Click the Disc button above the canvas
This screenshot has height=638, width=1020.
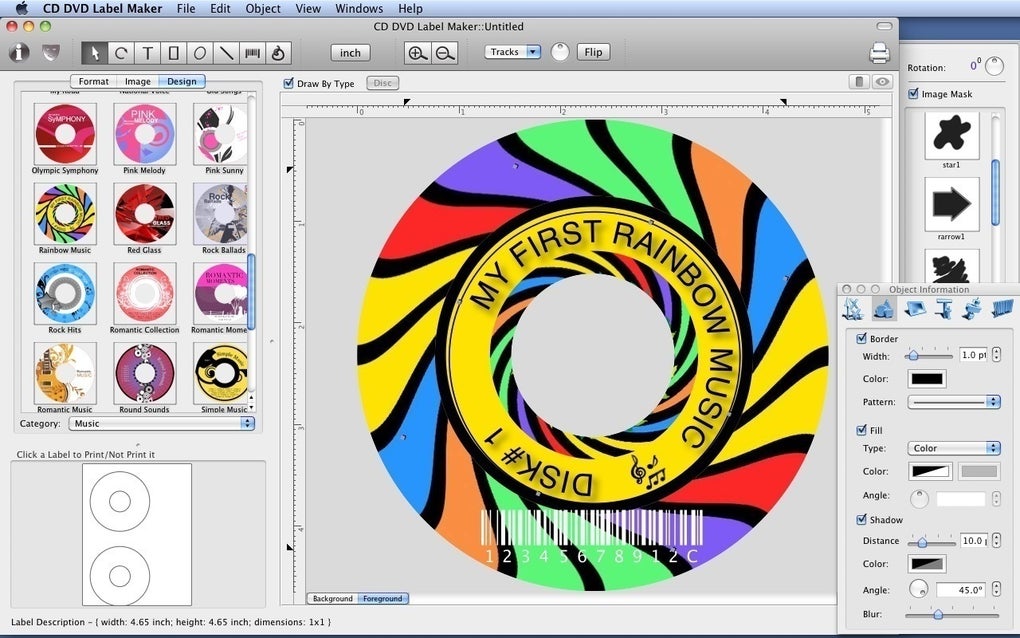[382, 83]
